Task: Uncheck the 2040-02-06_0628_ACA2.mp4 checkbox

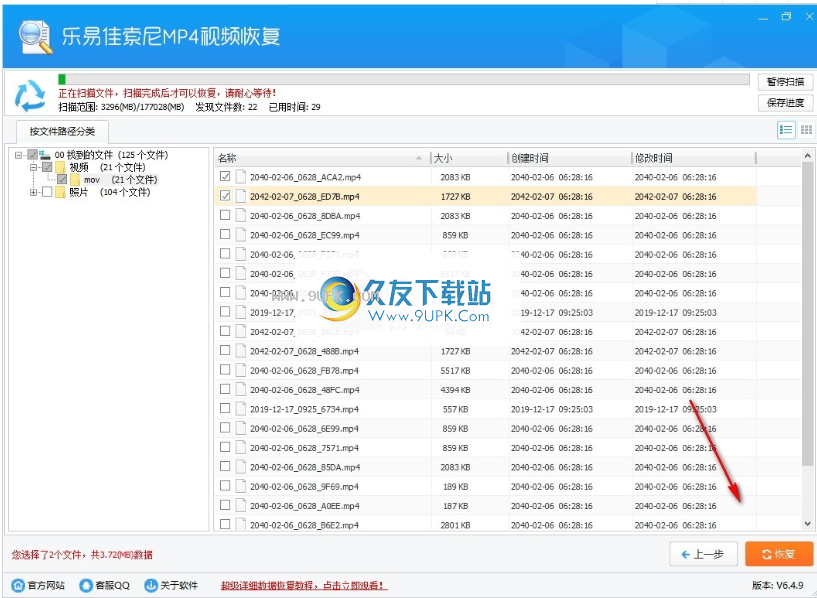Action: pyautogui.click(x=225, y=176)
